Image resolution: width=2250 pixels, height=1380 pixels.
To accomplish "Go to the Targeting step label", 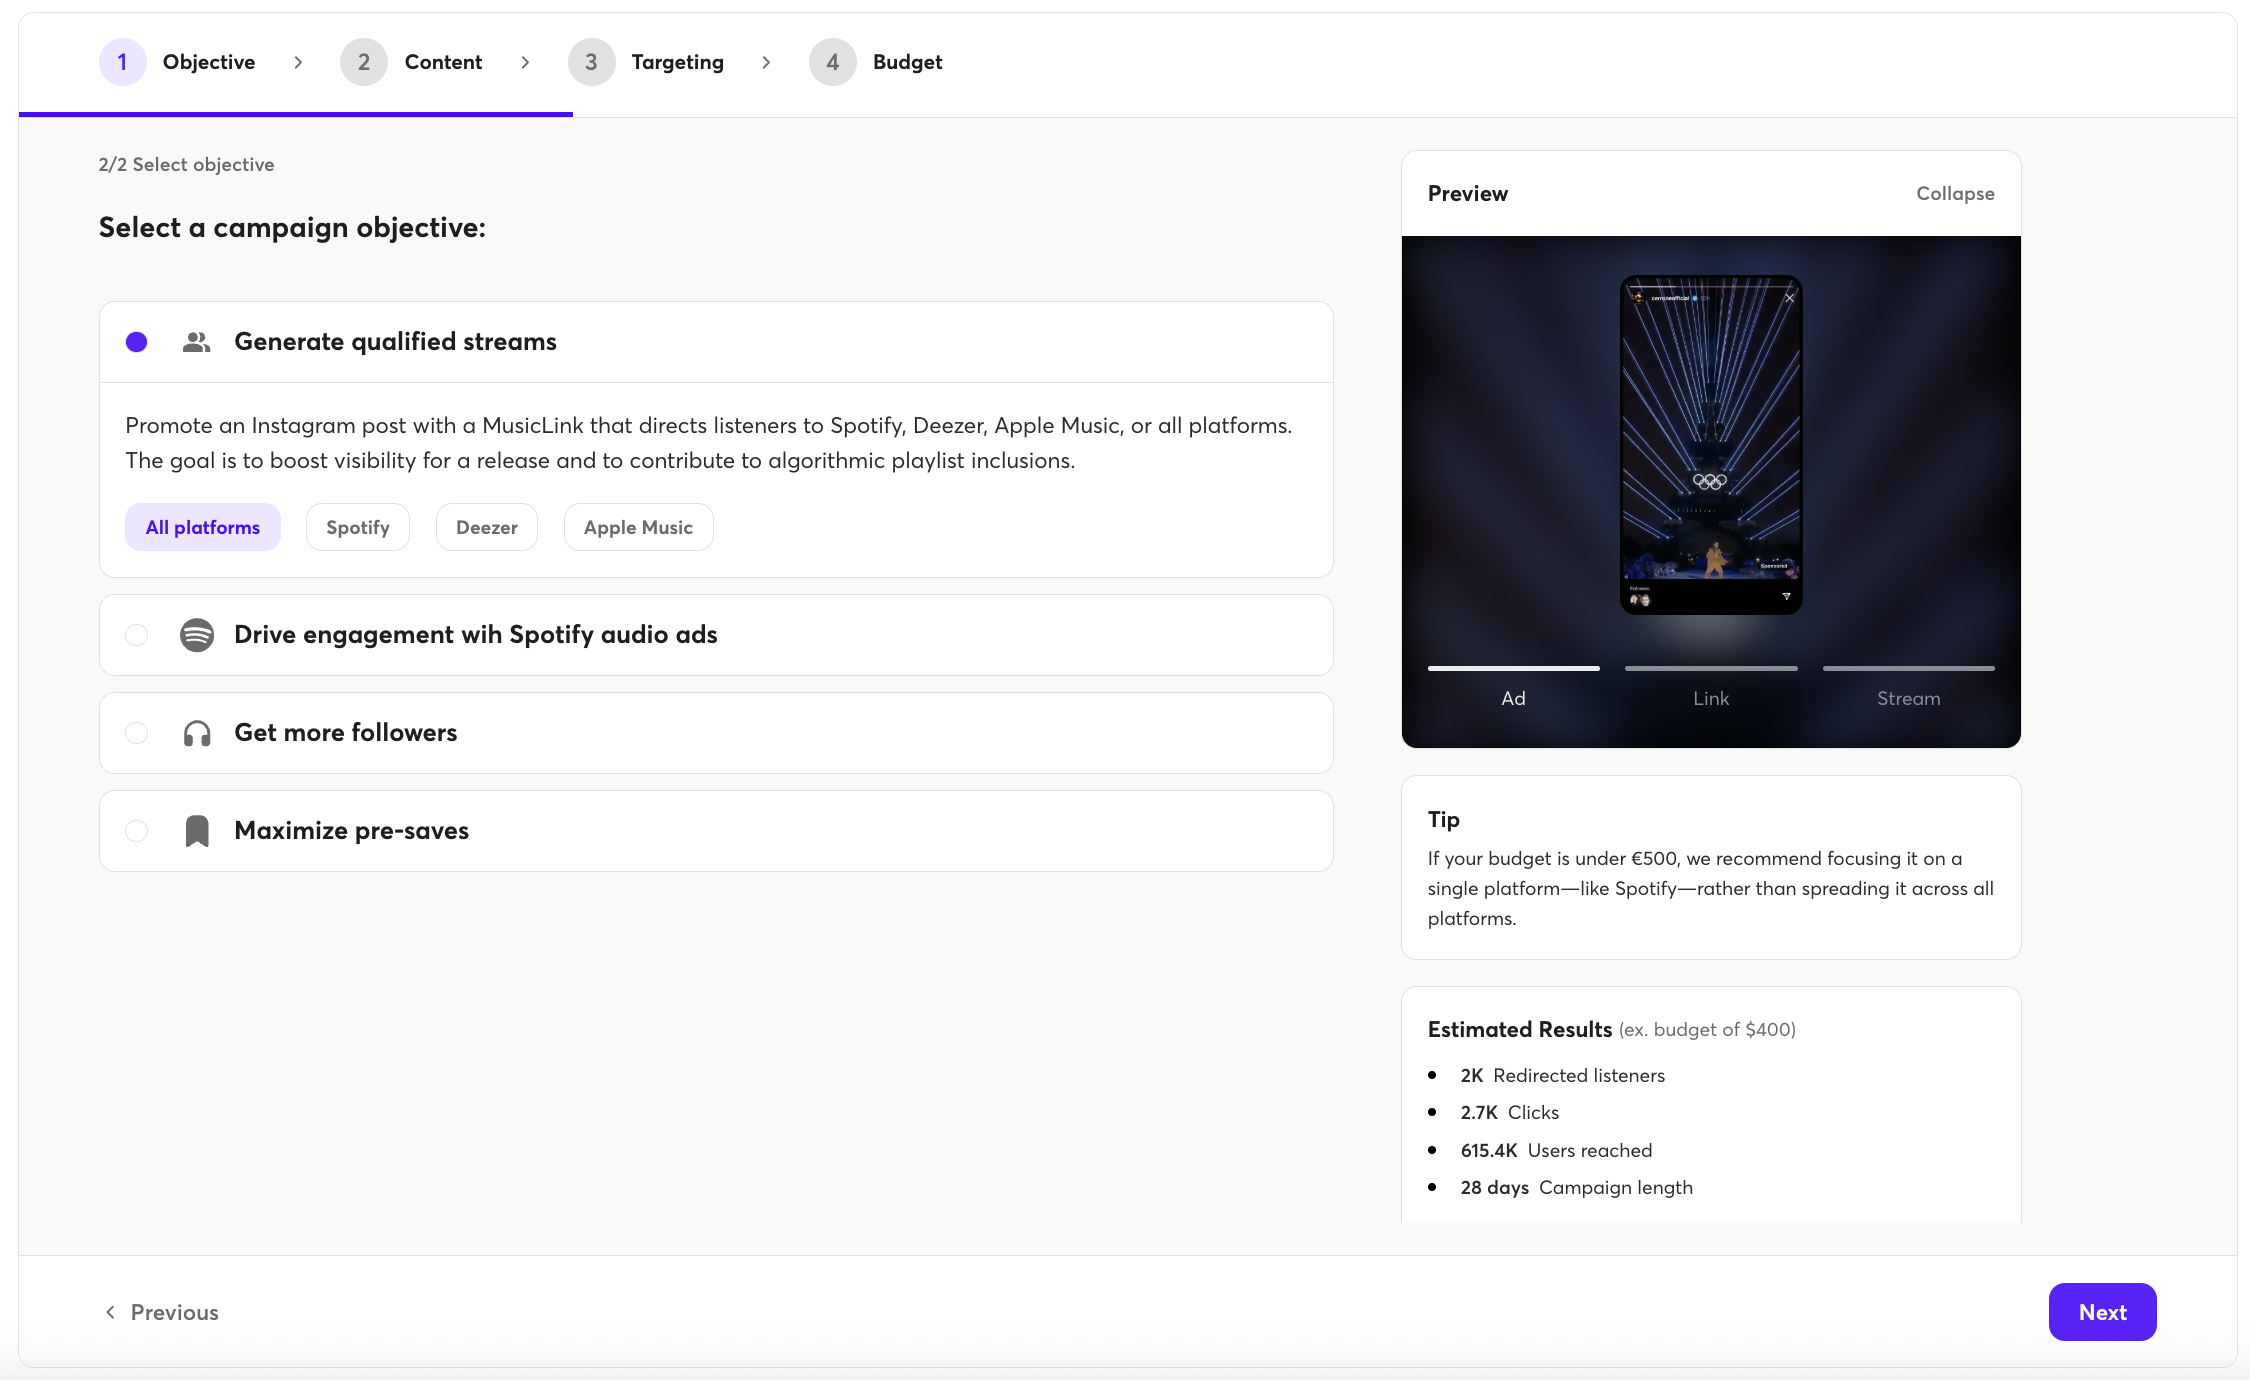I will click(x=678, y=62).
